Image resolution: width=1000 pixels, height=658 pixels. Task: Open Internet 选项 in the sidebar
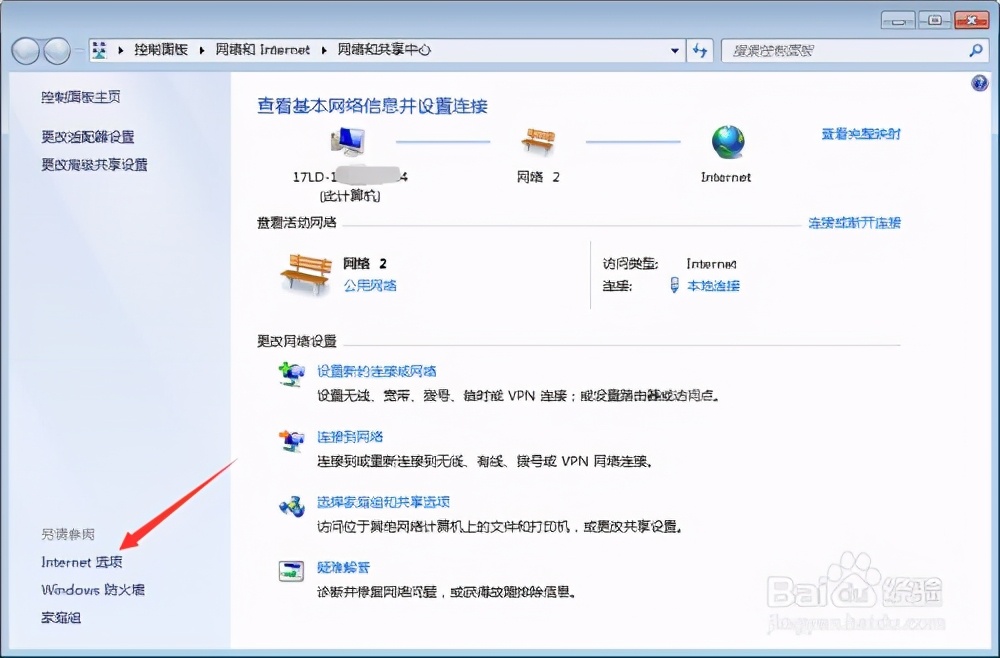80,561
